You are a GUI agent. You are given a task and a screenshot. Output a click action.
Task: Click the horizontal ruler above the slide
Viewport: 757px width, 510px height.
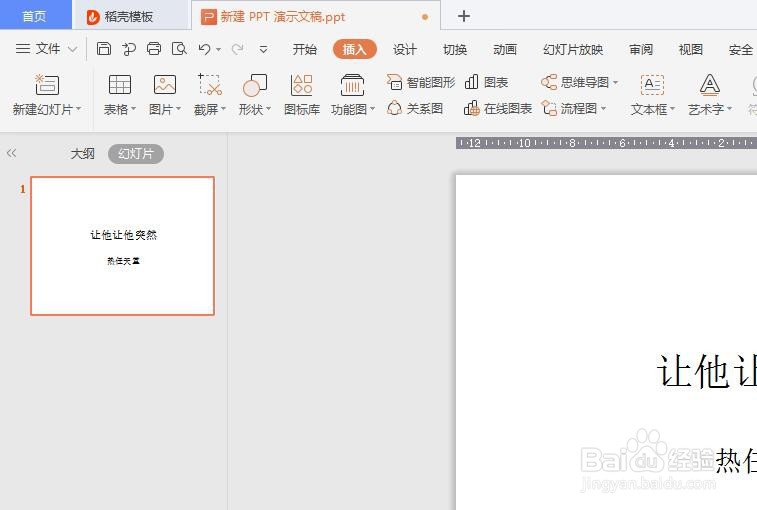tap(606, 143)
